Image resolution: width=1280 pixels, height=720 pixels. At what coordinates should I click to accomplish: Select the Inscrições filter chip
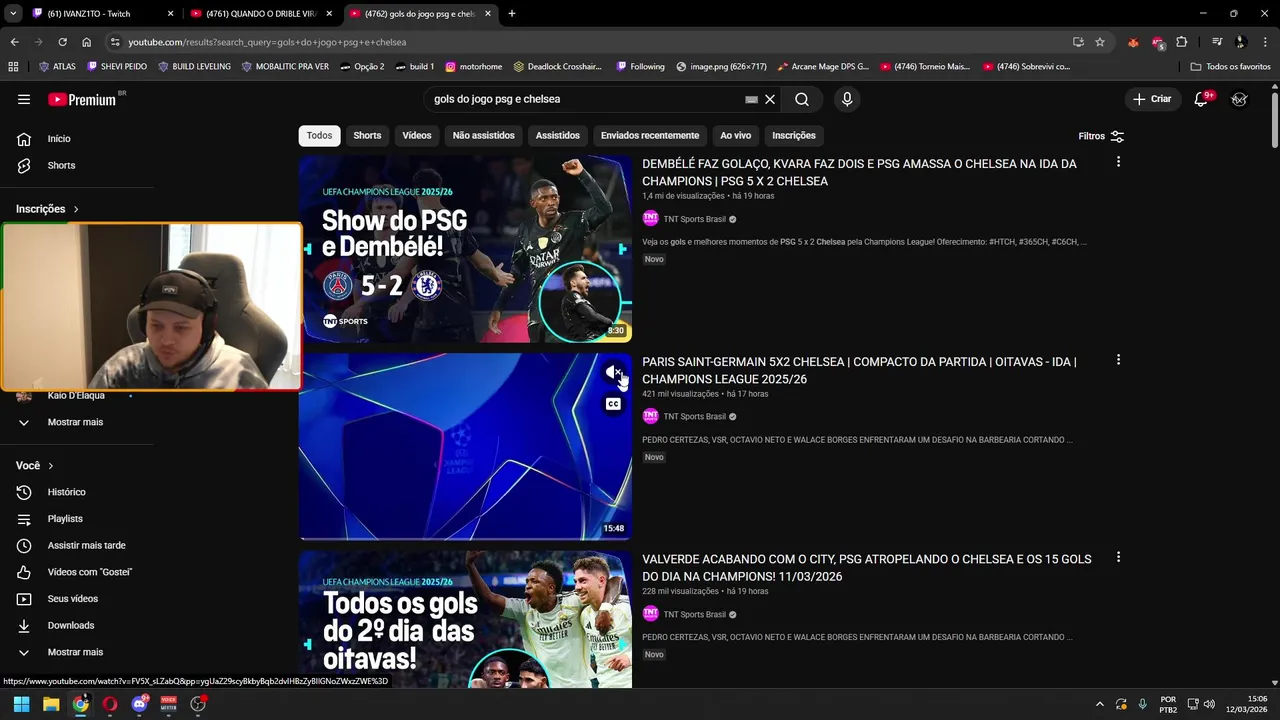coord(794,135)
